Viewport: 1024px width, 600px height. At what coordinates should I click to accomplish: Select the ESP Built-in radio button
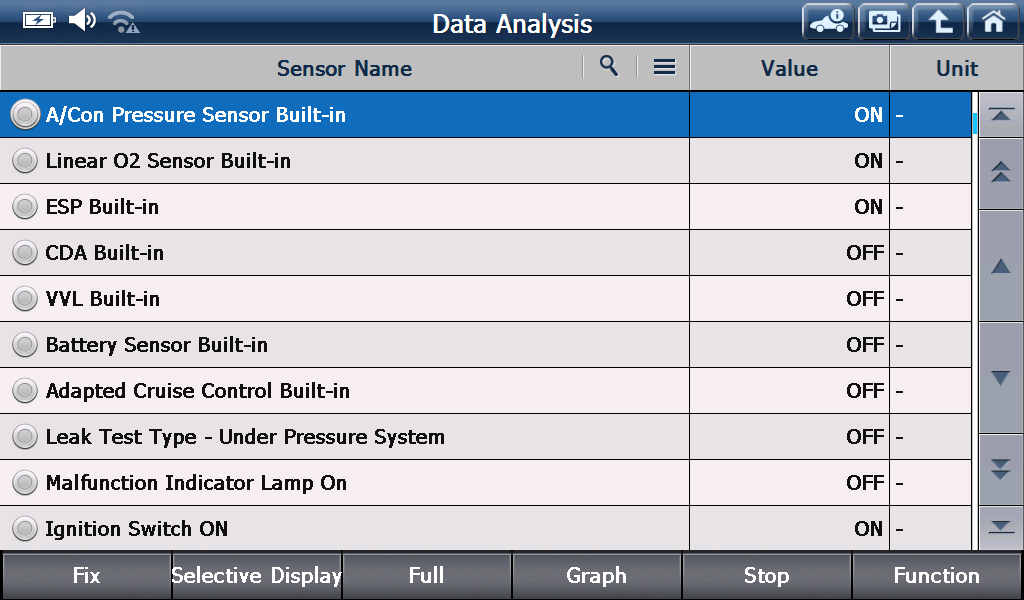click(25, 207)
